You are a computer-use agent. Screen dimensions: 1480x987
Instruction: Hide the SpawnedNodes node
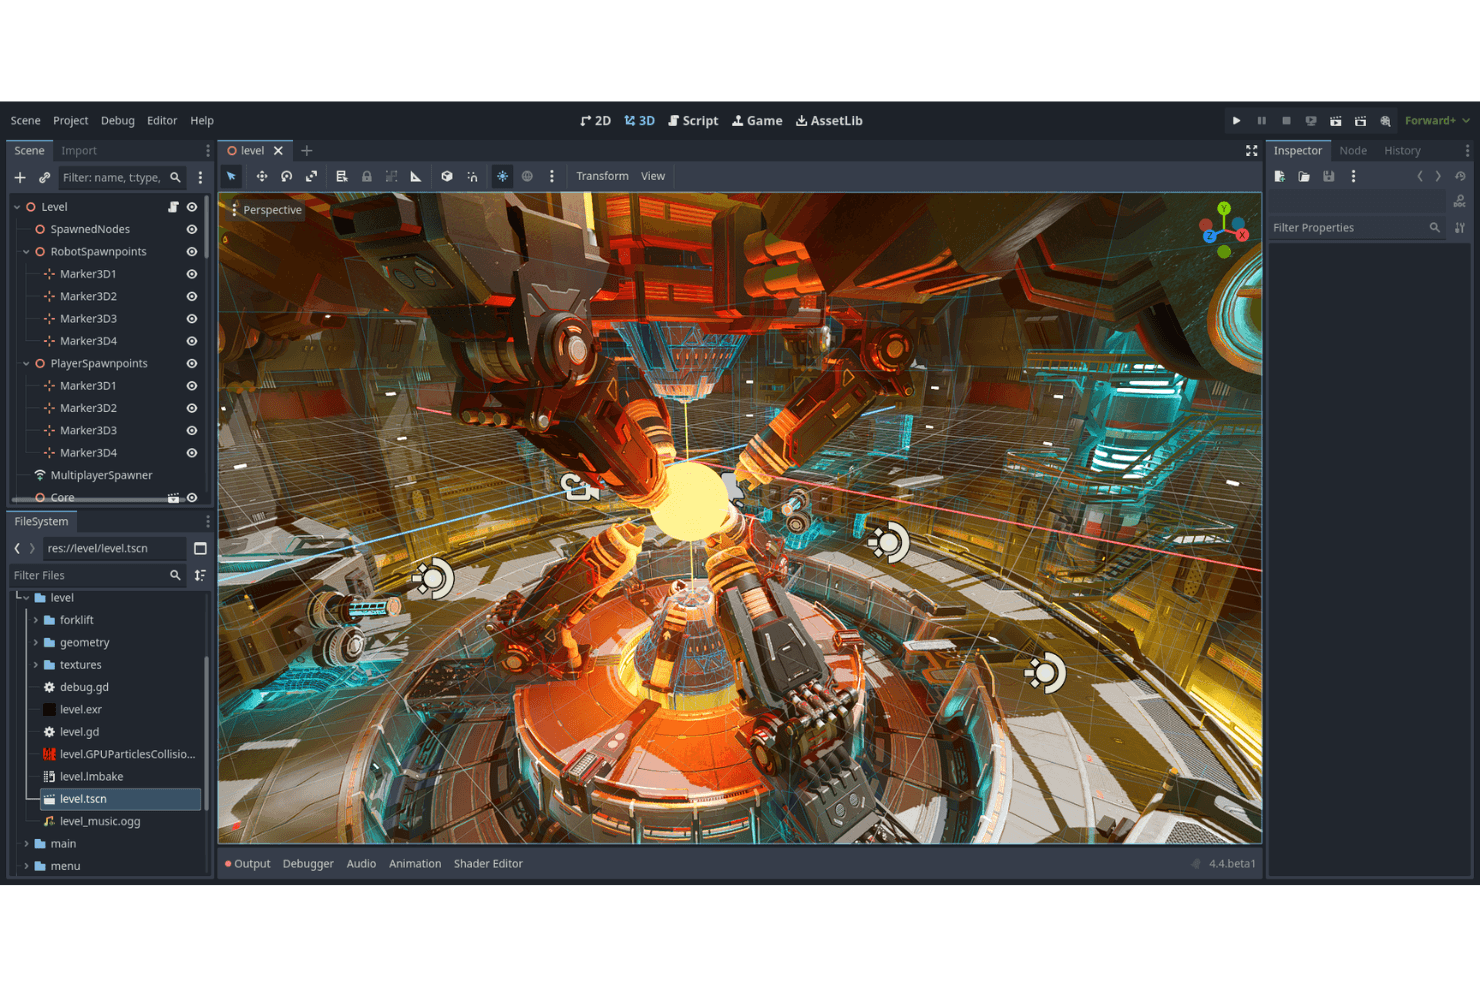click(x=192, y=229)
